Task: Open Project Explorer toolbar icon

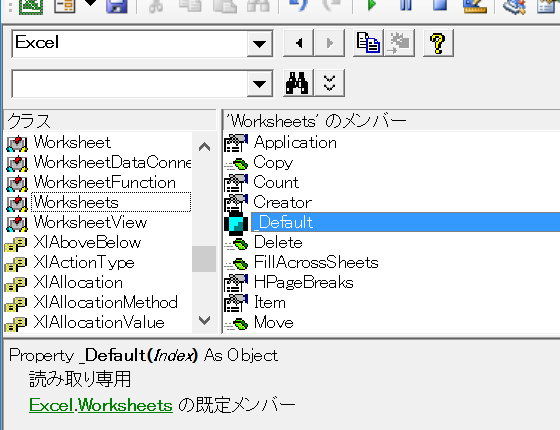Action: 514,6
